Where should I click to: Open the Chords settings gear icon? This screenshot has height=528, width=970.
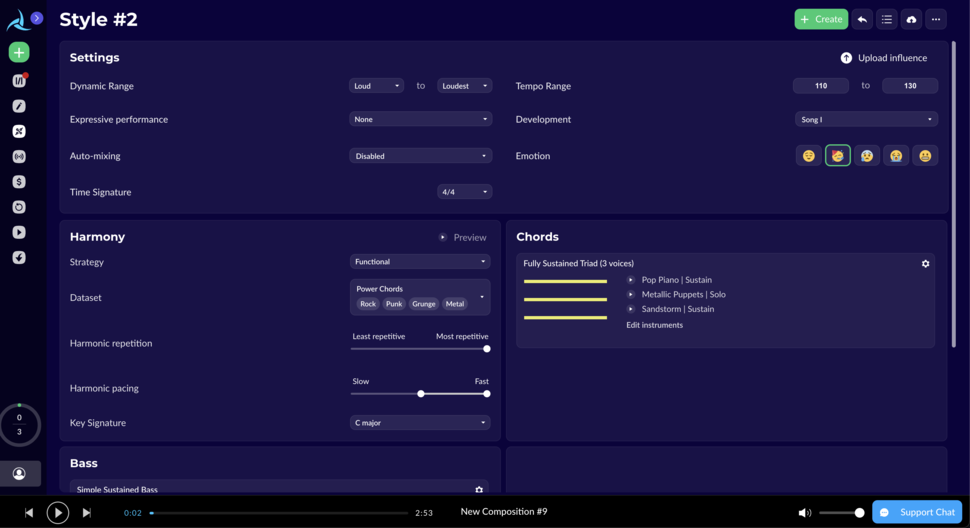click(925, 264)
